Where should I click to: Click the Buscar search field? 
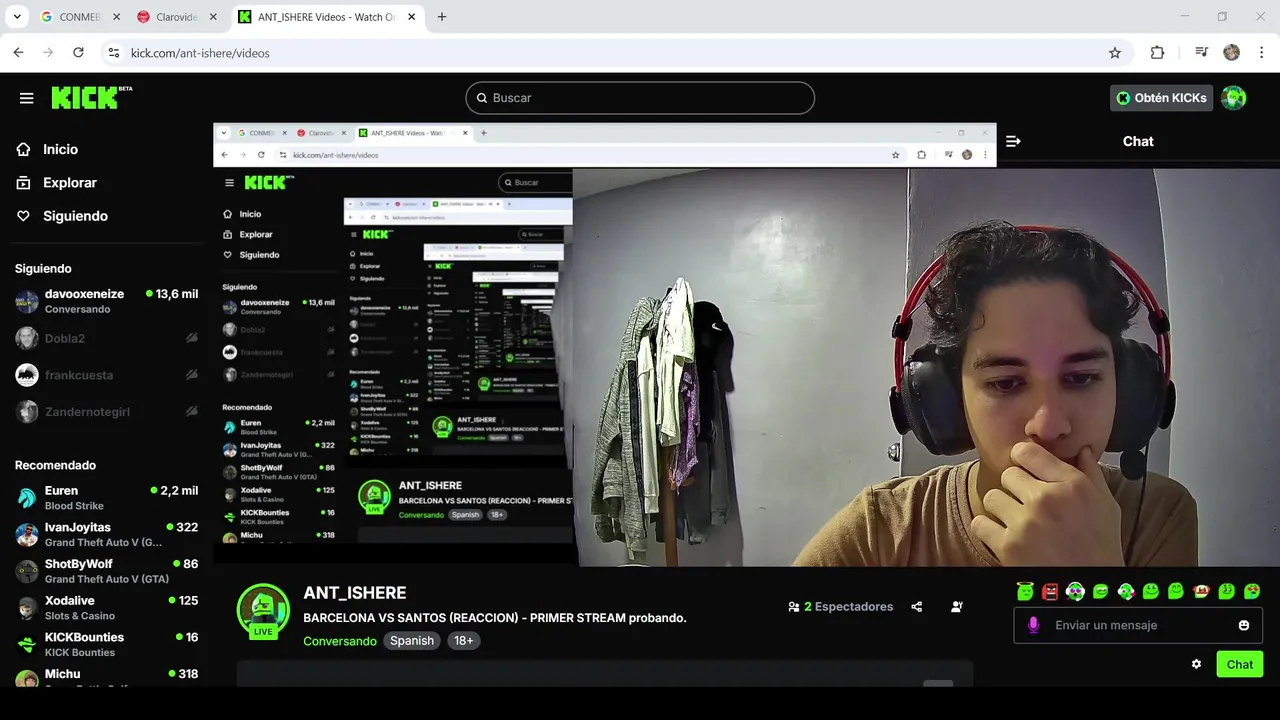640,98
